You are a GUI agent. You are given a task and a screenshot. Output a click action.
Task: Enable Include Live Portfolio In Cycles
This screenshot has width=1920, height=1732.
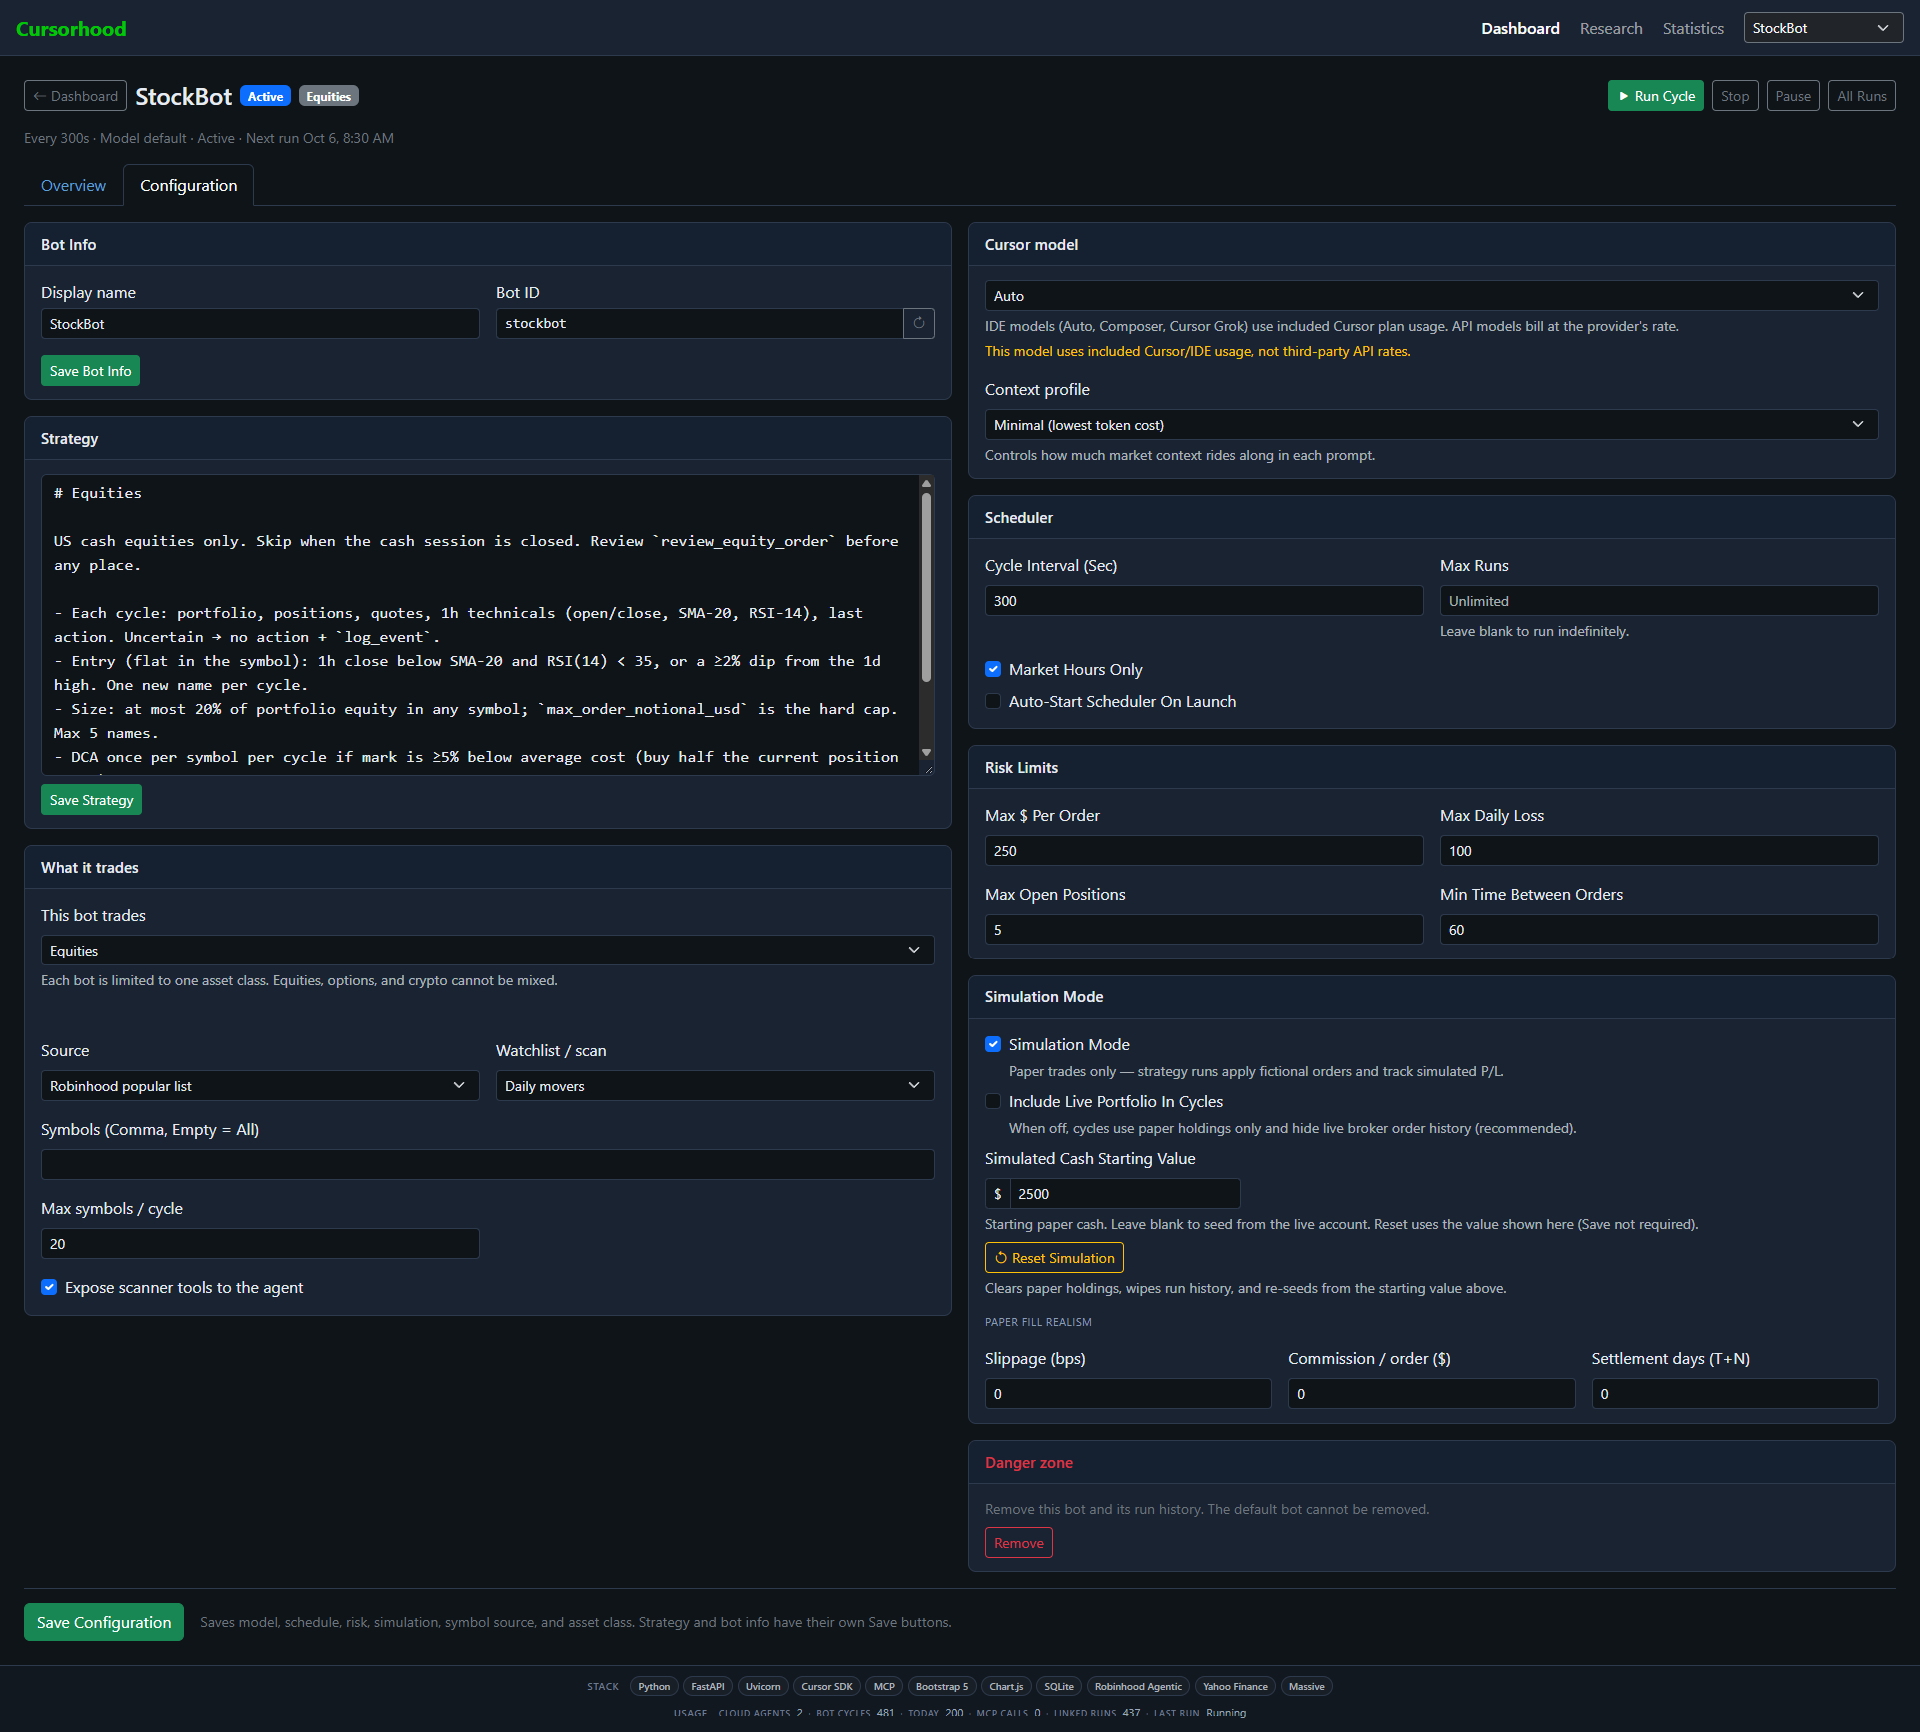(x=993, y=1101)
